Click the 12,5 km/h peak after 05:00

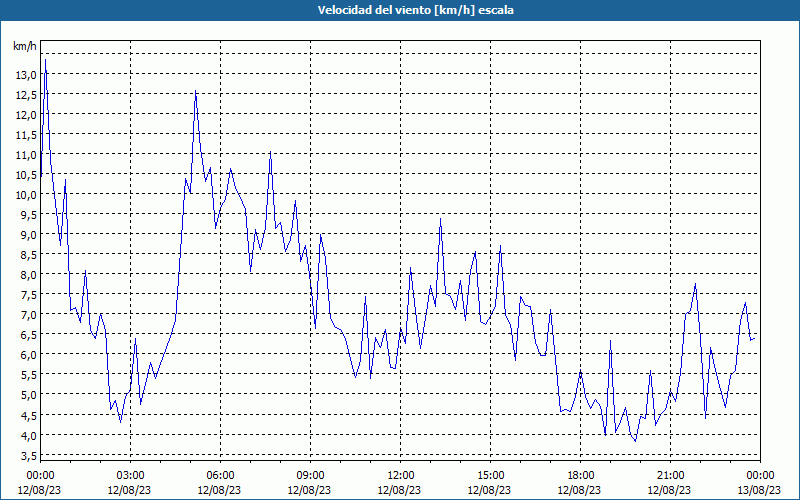tap(195, 91)
